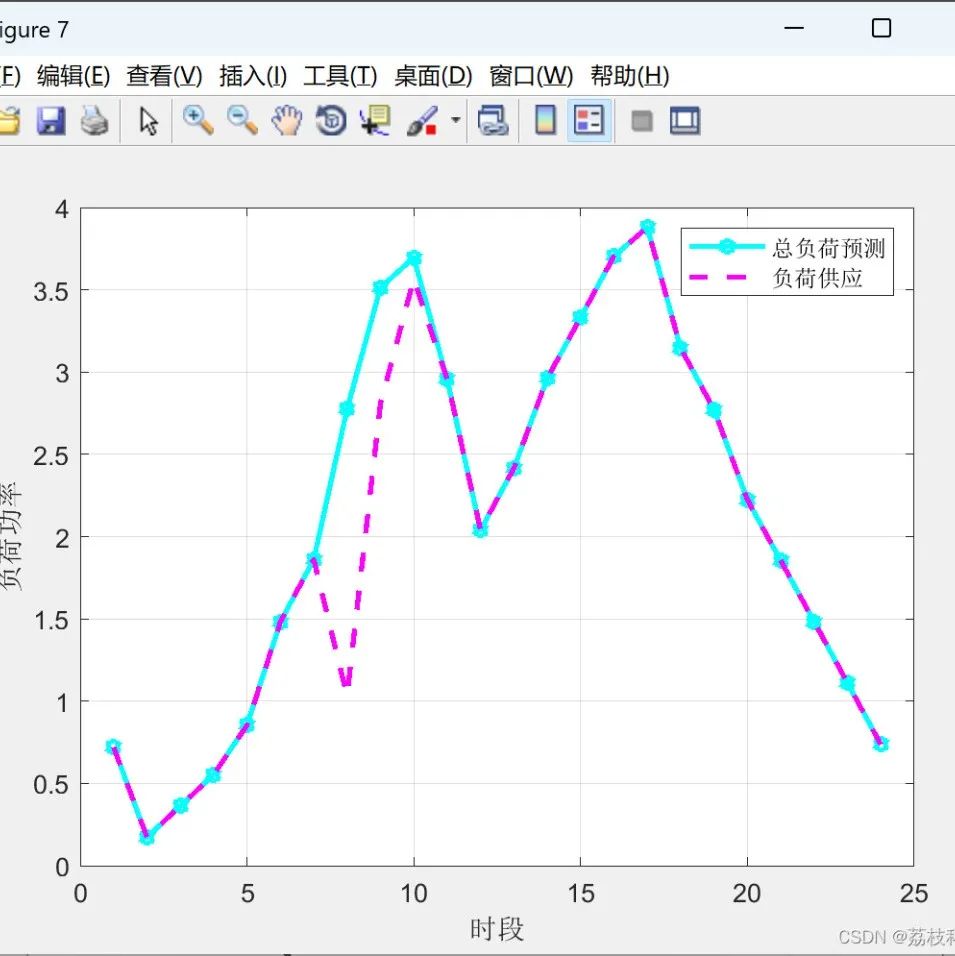The image size is (955, 956).
Task: Open the 桌面(D) menu
Action: click(433, 76)
